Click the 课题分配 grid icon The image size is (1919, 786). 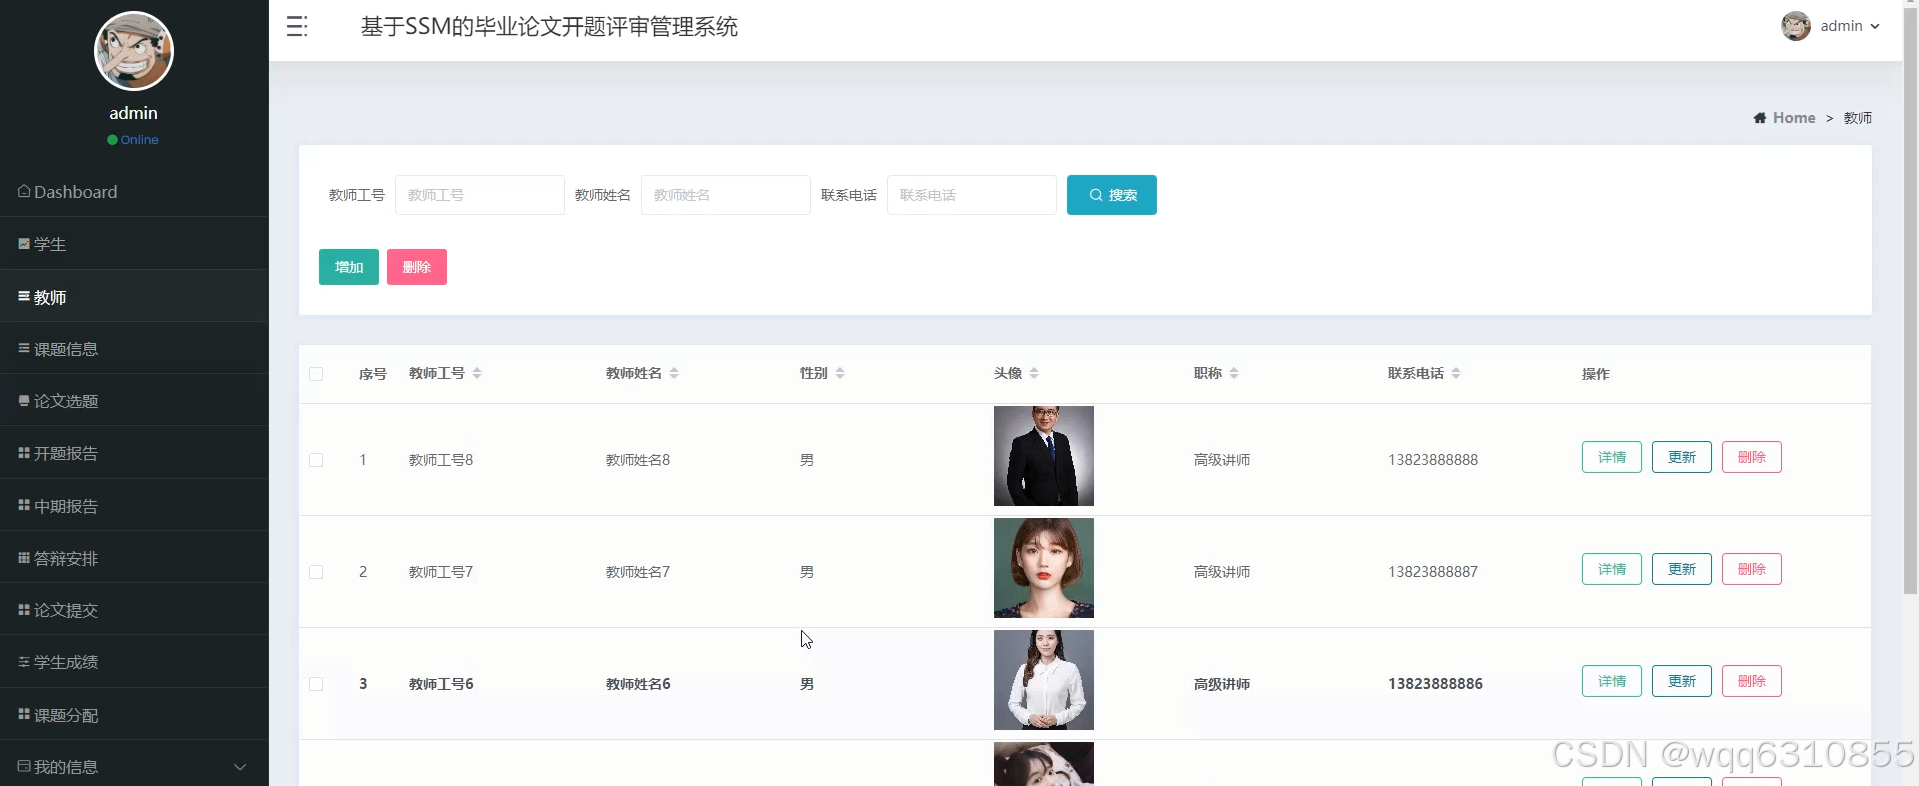tap(24, 714)
